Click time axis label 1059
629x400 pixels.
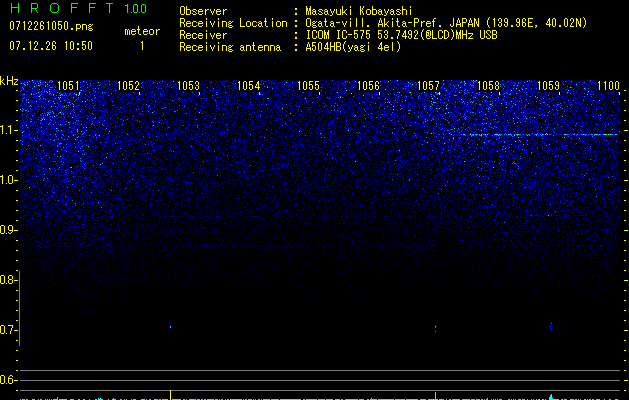point(548,86)
